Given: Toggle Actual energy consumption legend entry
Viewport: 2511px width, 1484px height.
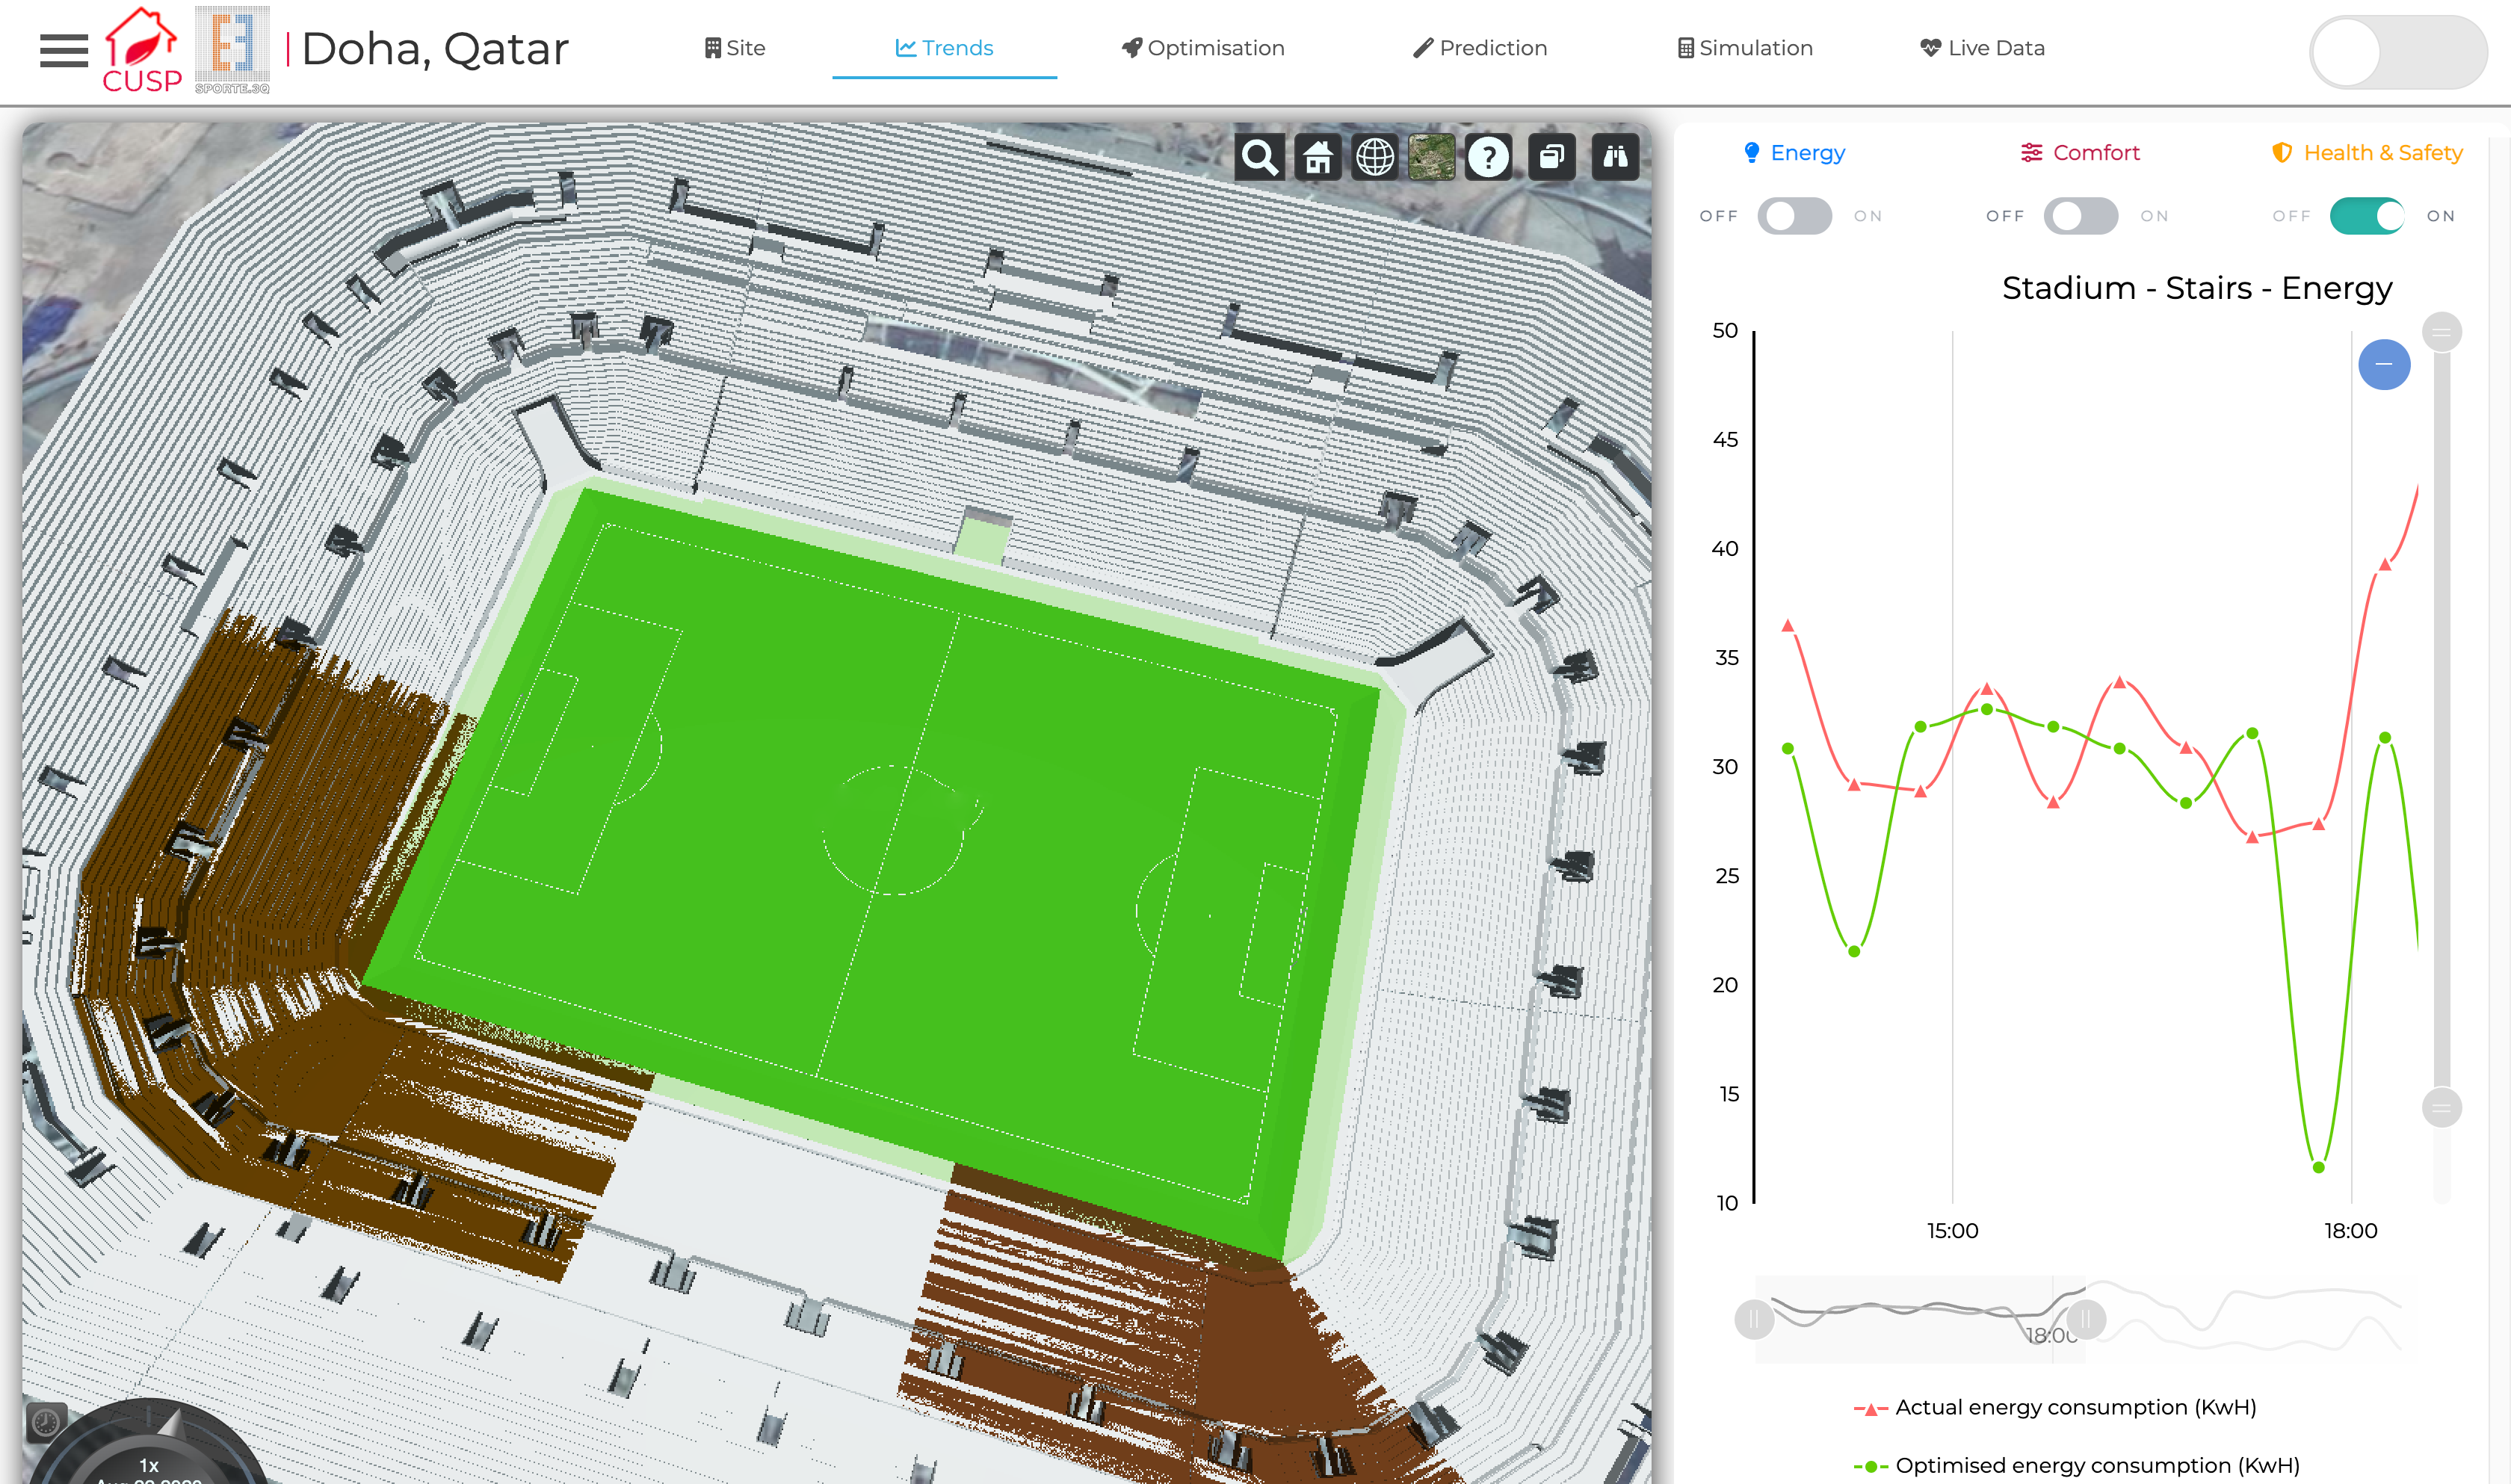Looking at the screenshot, I should click(2055, 1407).
